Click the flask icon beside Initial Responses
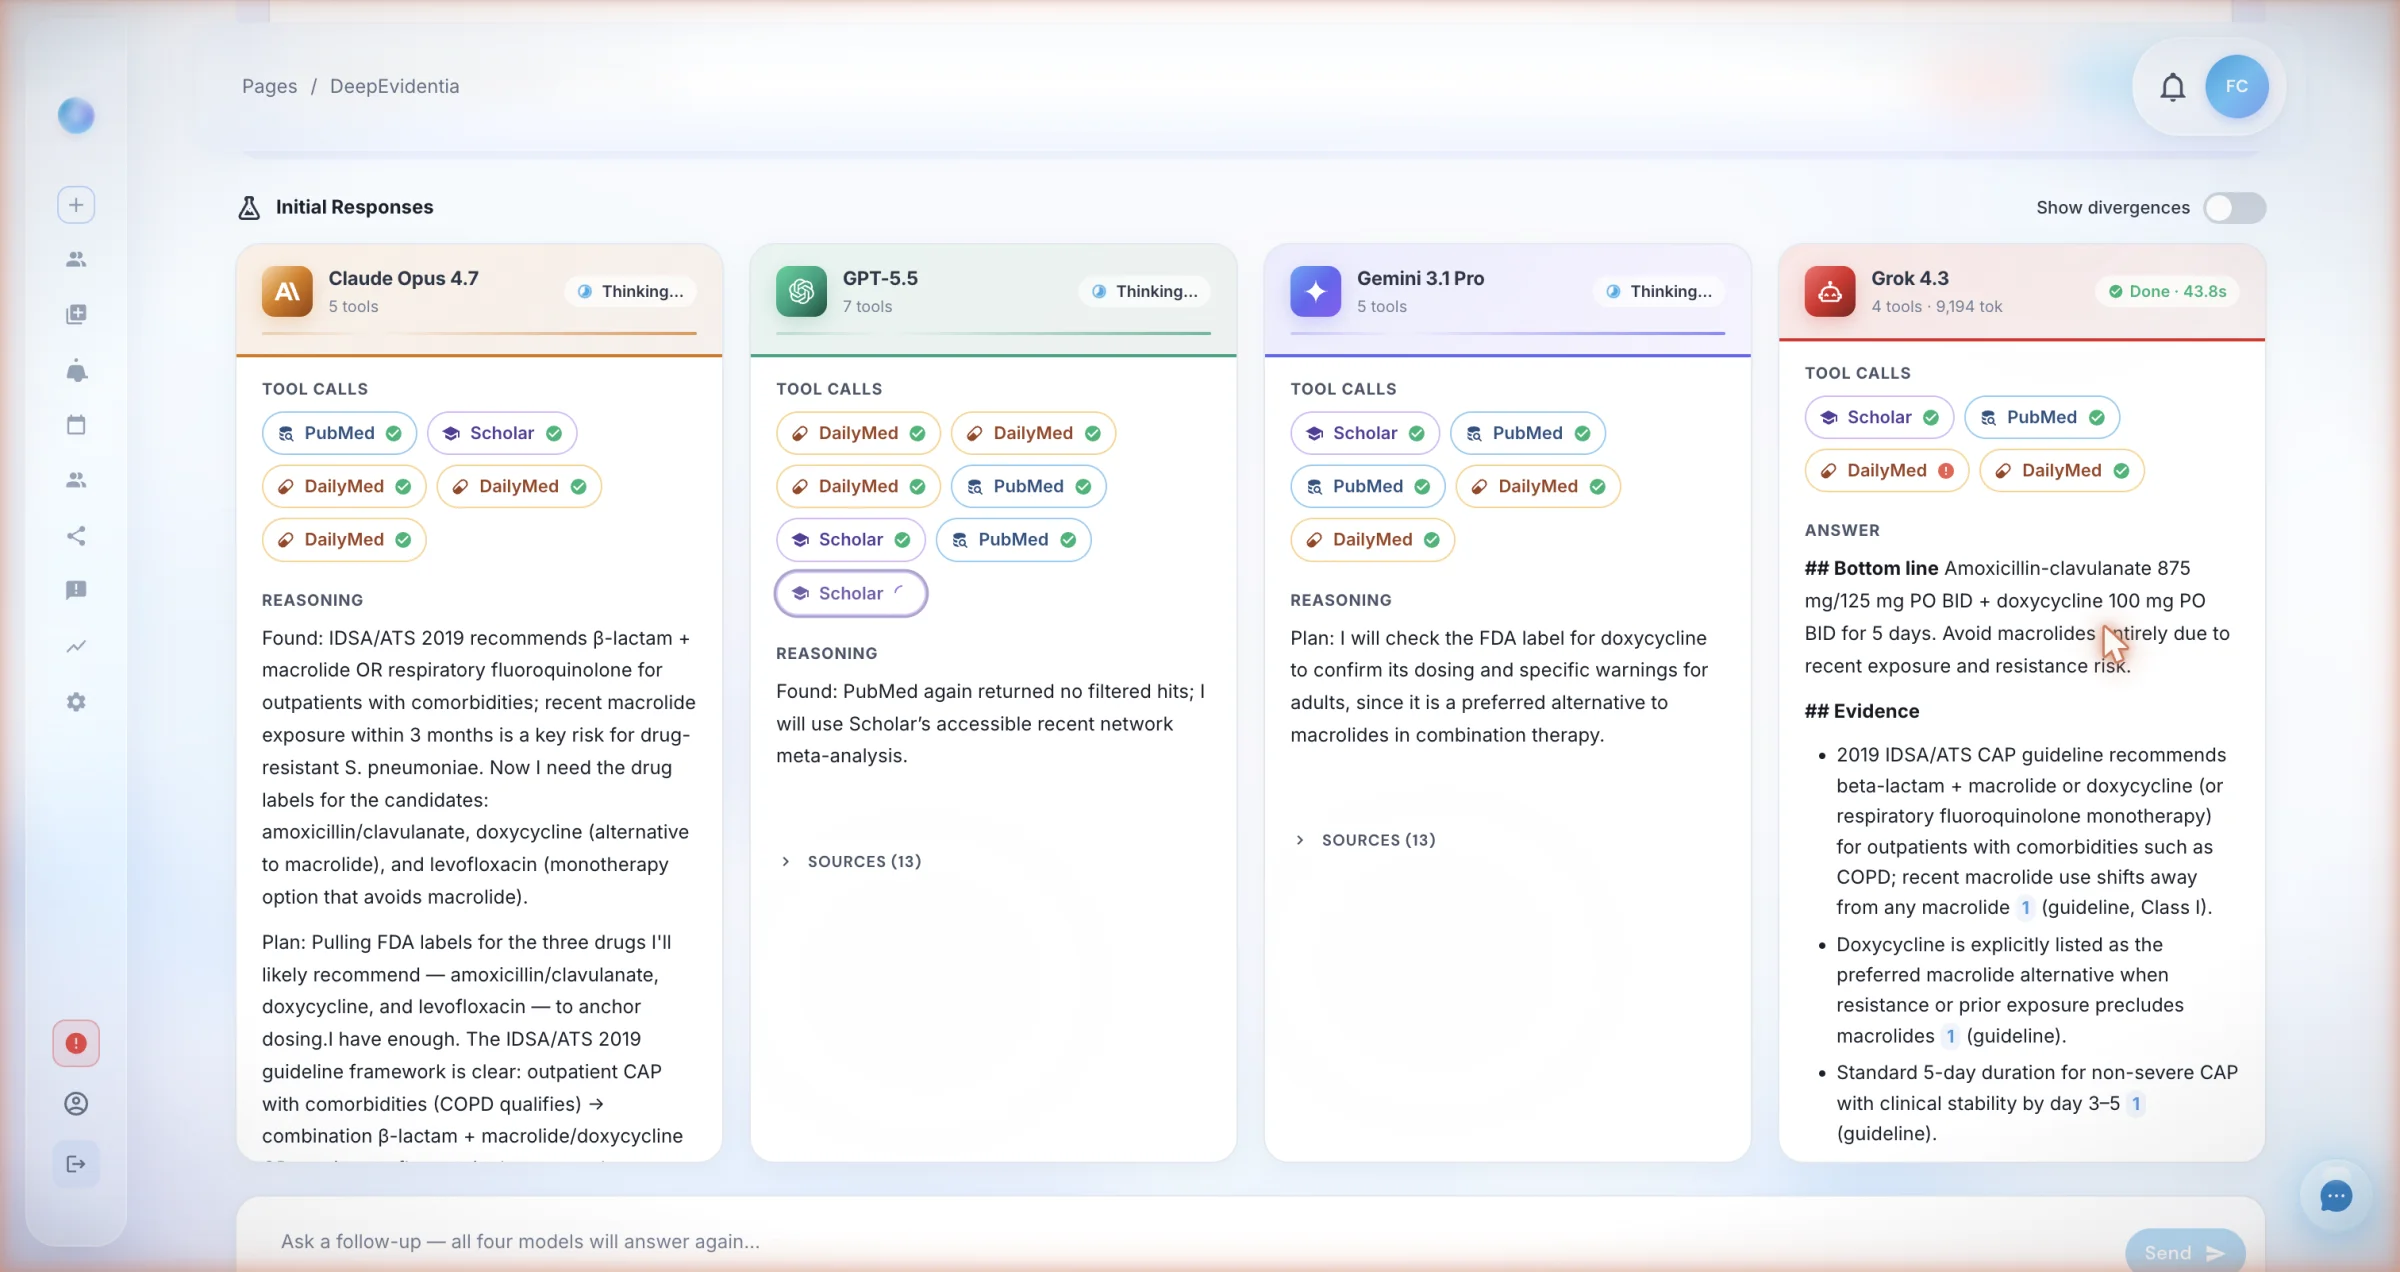Screen dimensions: 2400x1272 [249, 207]
